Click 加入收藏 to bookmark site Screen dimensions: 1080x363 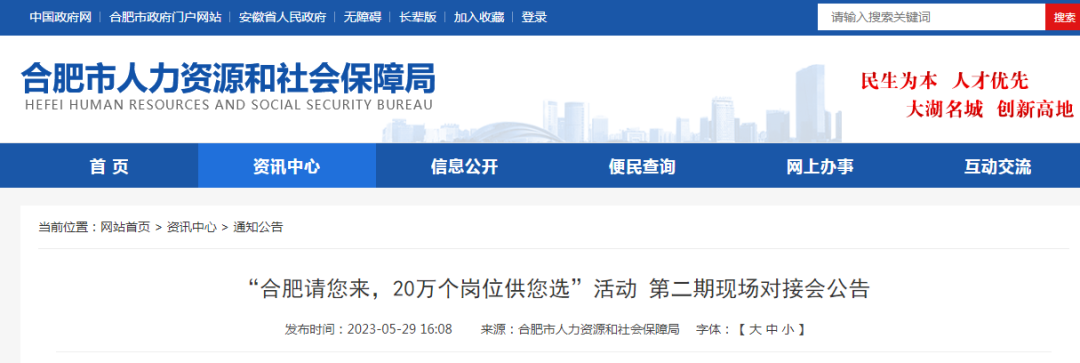tap(479, 17)
